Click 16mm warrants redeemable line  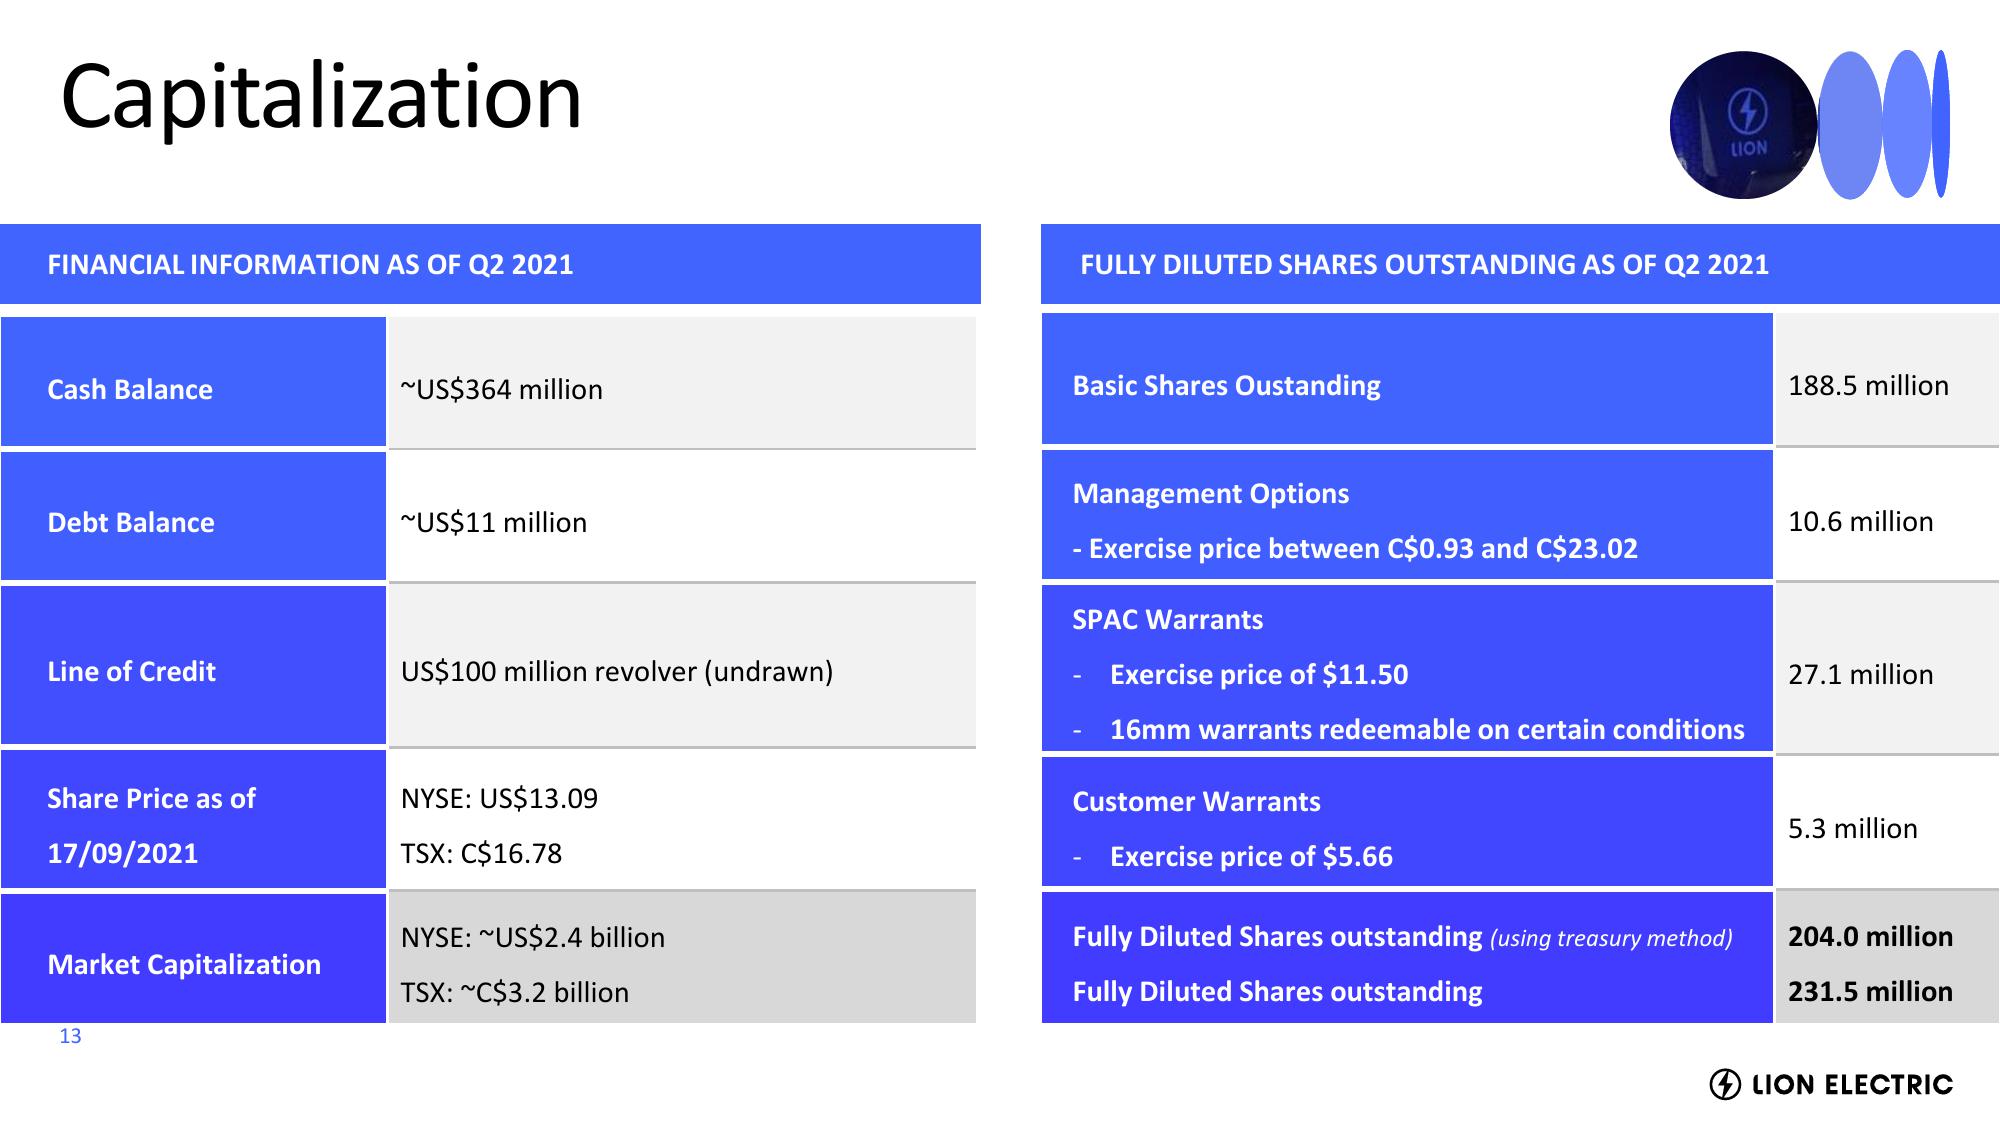pyautogui.click(x=1427, y=729)
